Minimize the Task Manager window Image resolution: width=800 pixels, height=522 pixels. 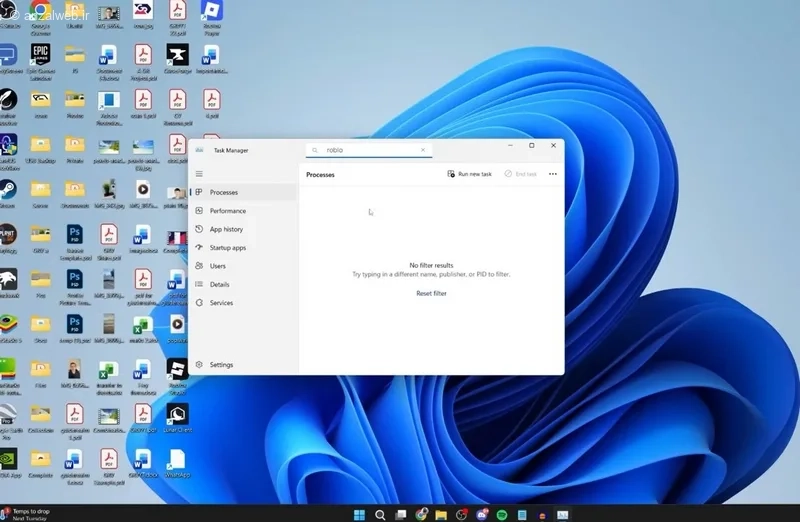[510, 145]
